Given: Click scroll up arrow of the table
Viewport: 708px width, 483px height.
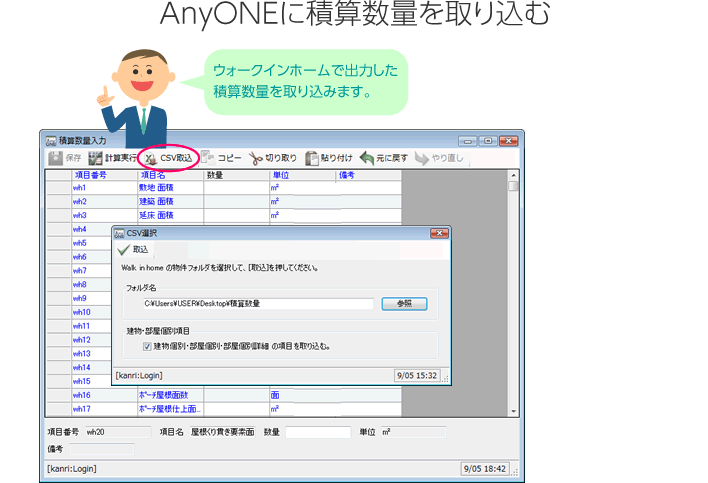Looking at the screenshot, I should coord(513,175).
